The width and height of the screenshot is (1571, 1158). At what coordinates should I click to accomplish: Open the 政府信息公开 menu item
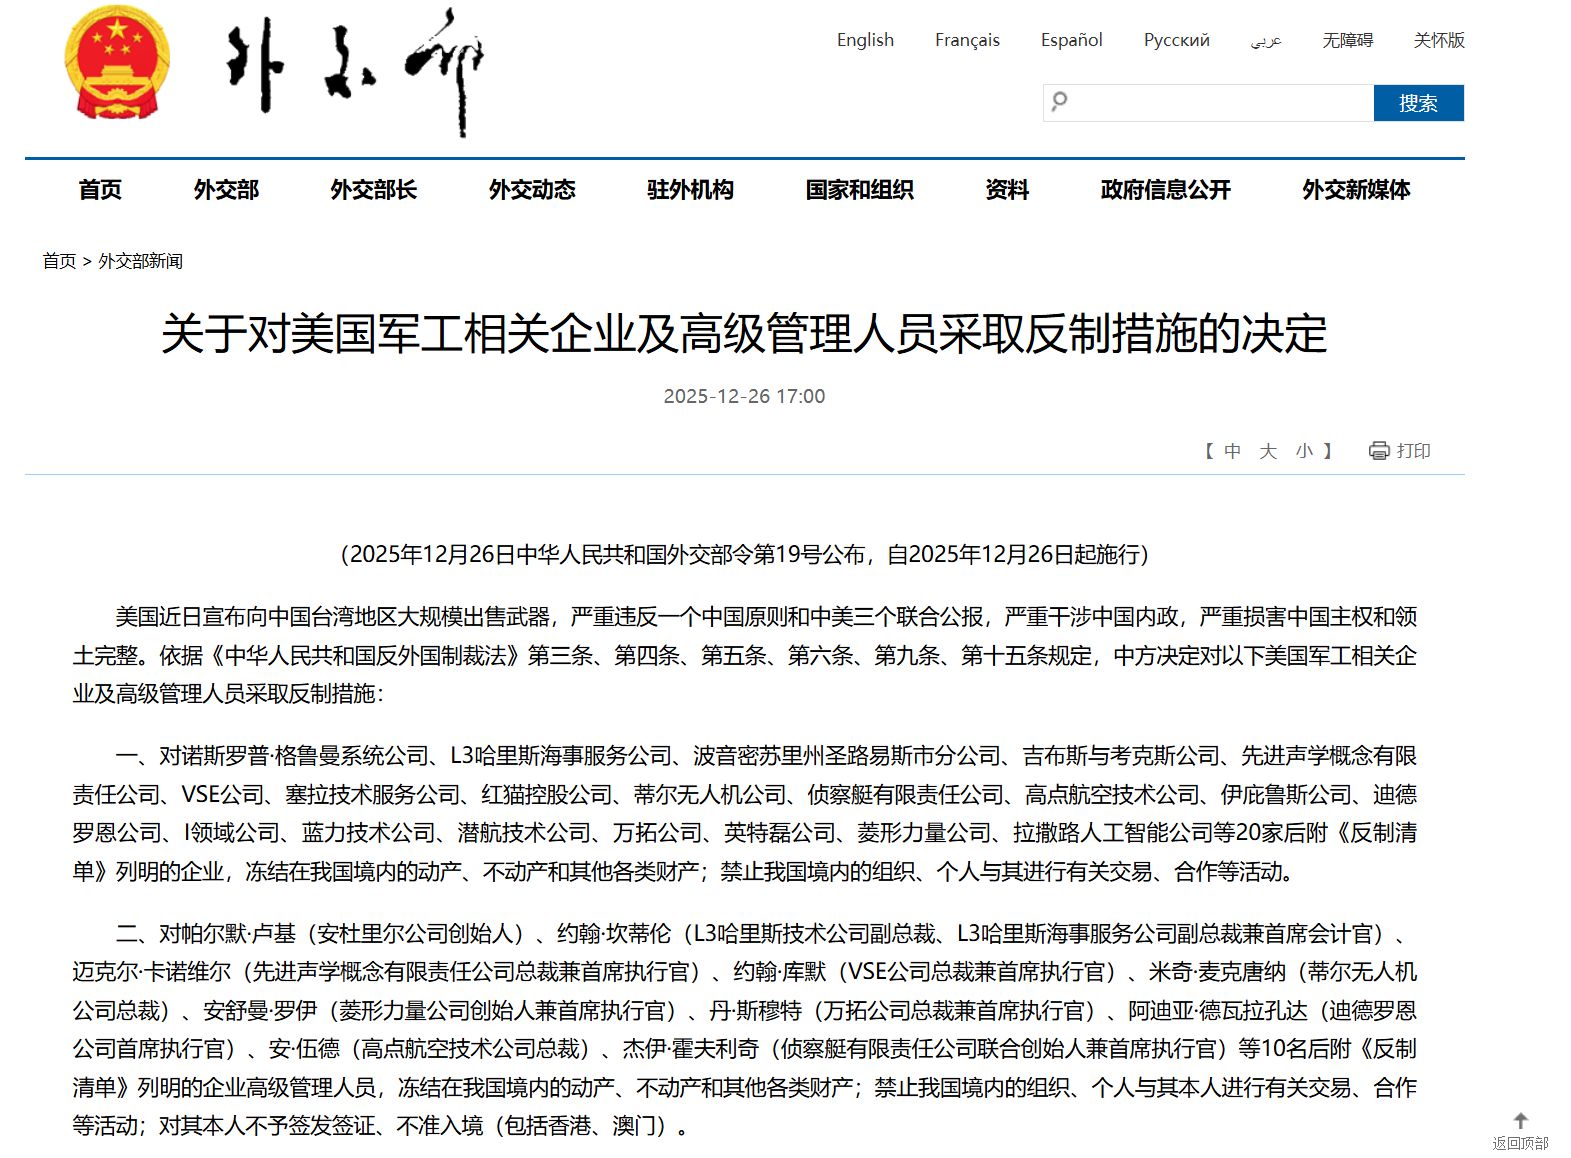tap(1165, 190)
